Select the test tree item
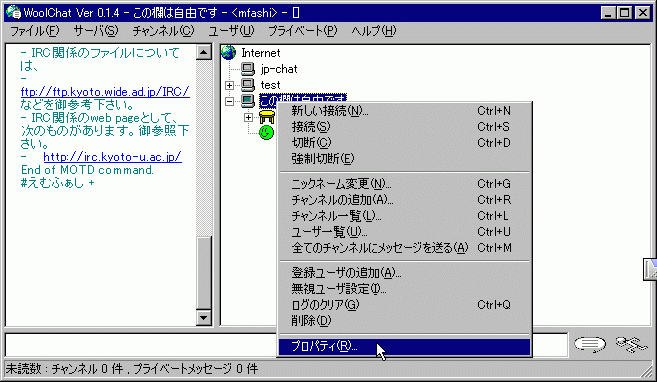The image size is (657, 382). [271, 85]
